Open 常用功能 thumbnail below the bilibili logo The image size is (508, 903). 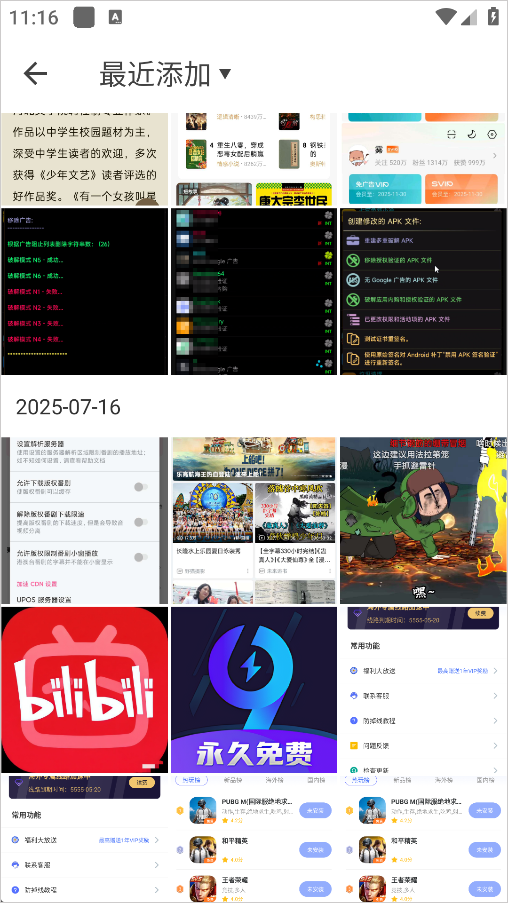click(x=85, y=839)
